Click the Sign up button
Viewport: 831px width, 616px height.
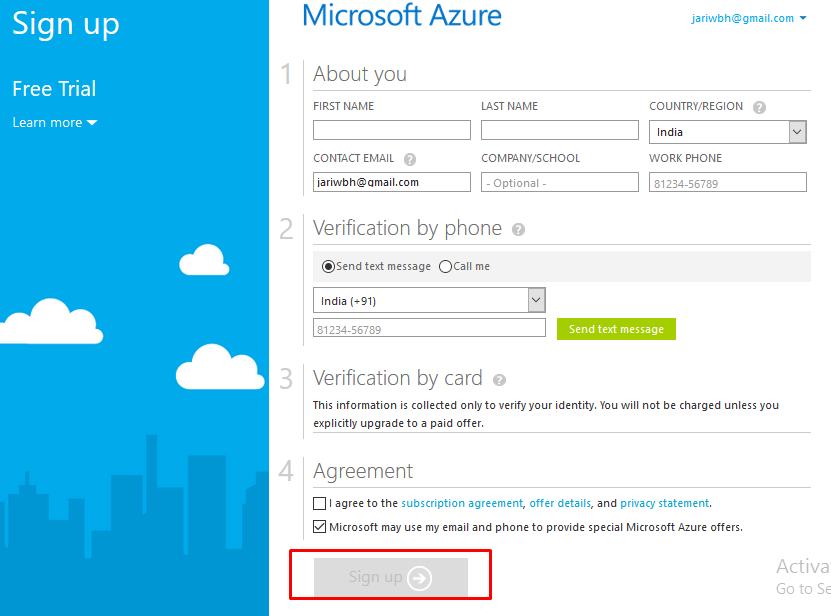[391, 577]
